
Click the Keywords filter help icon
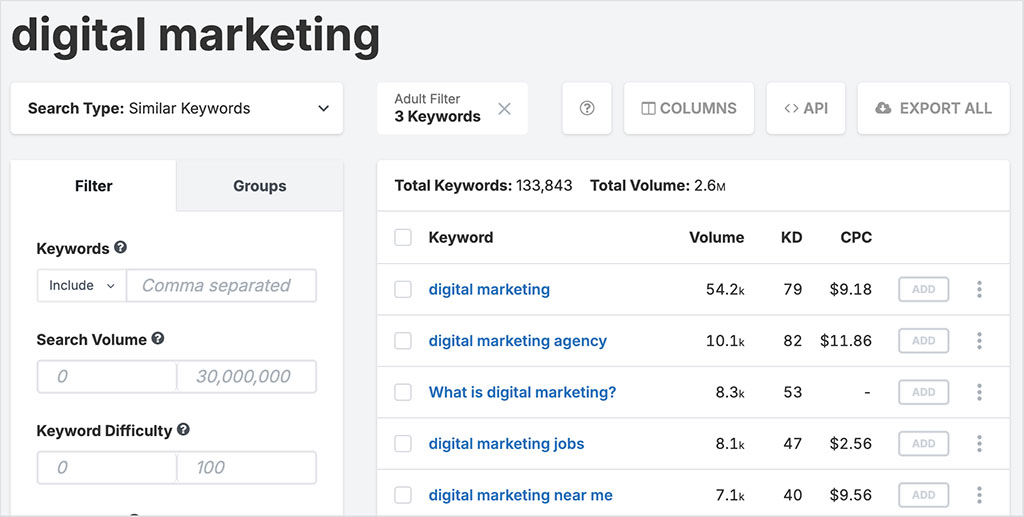121,247
